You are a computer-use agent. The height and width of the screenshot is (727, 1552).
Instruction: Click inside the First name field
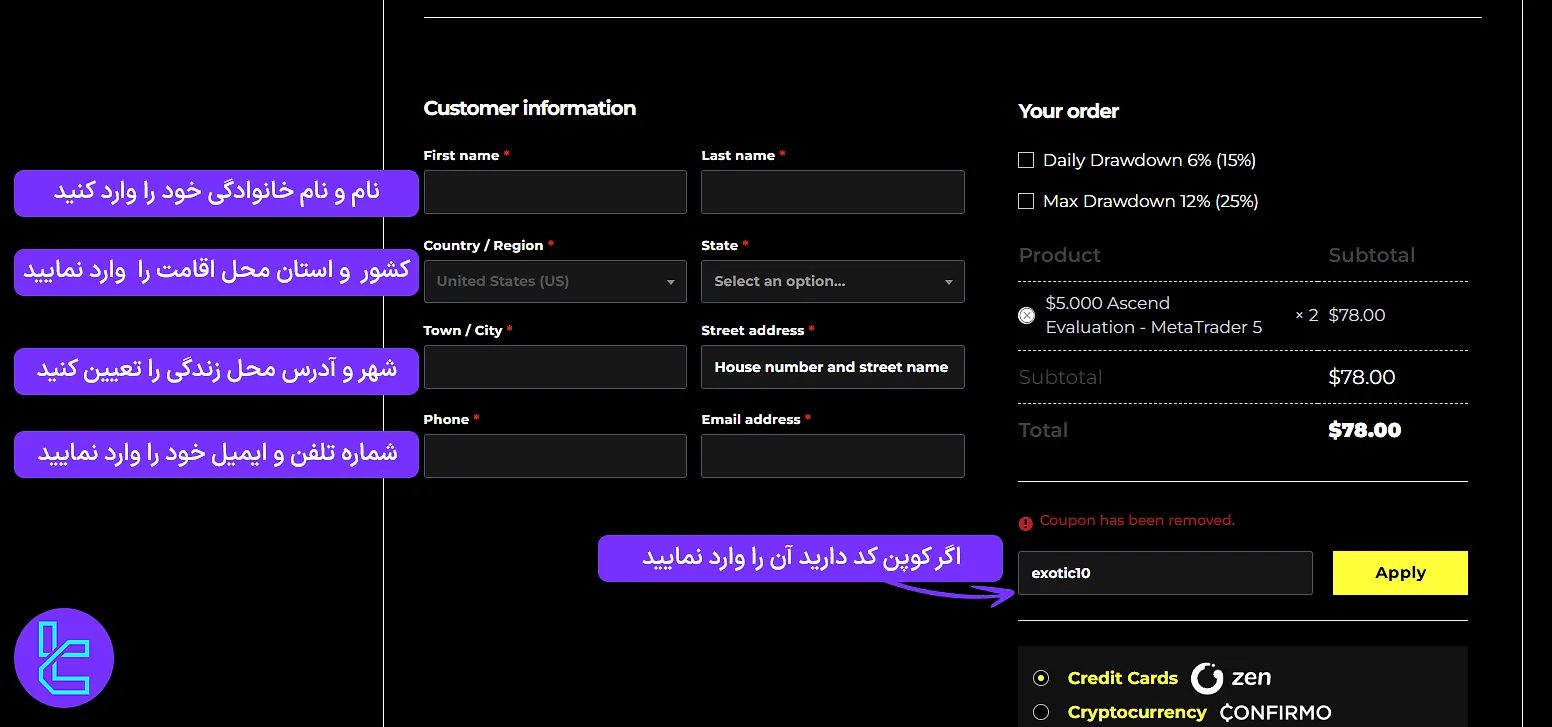coord(554,191)
